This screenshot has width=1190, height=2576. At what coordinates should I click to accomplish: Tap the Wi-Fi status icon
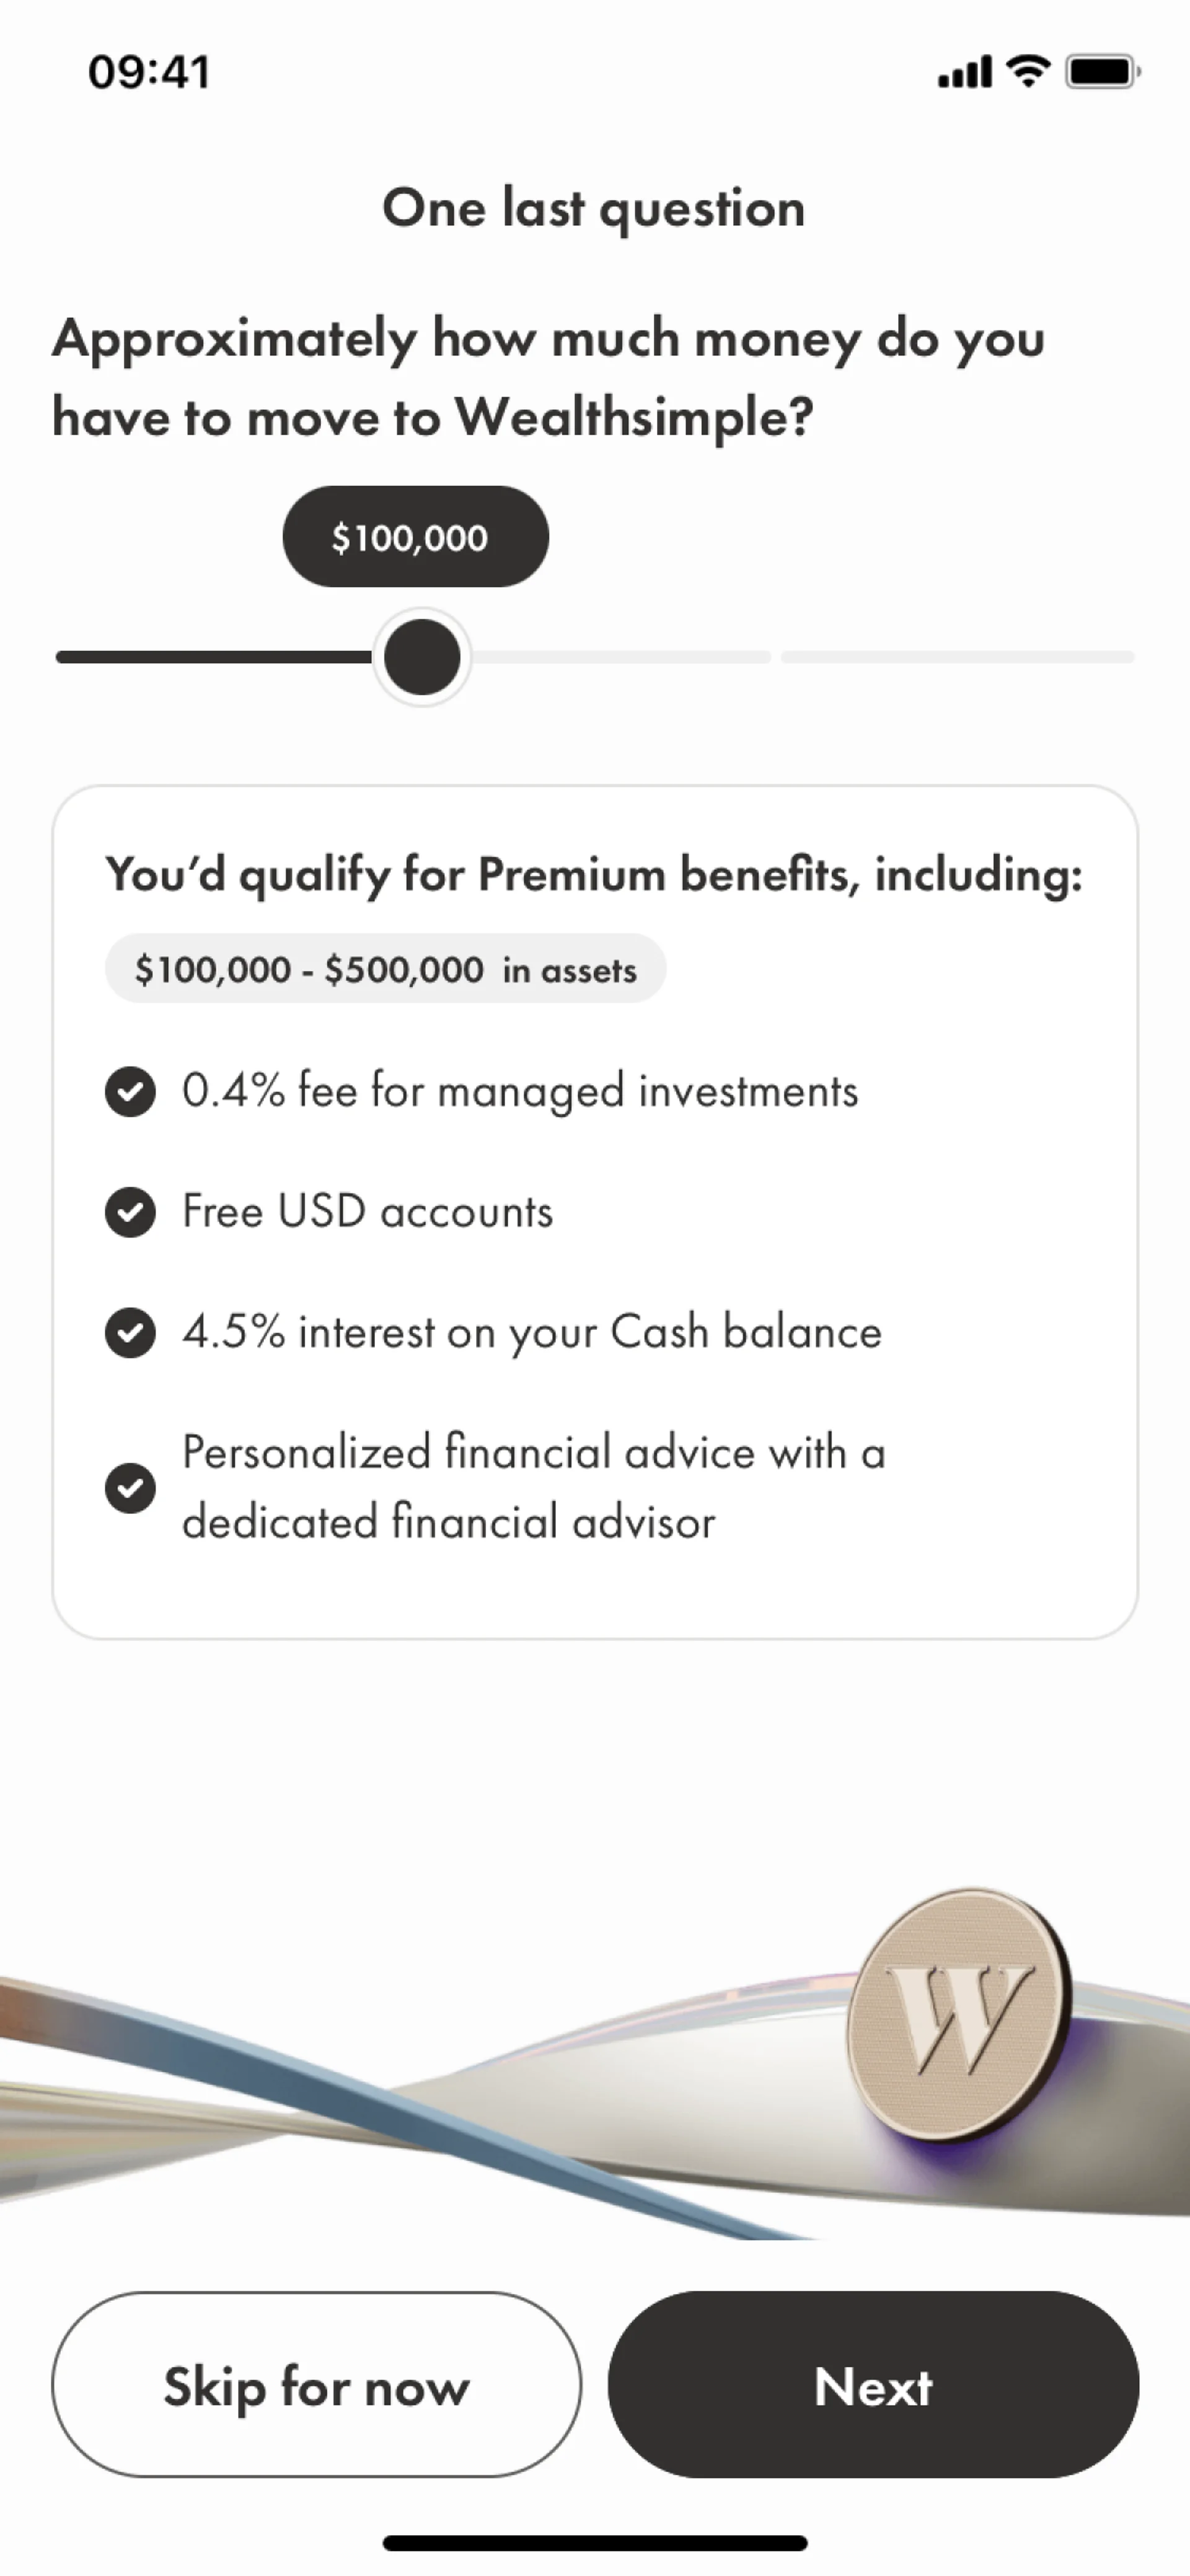[x=1028, y=71]
